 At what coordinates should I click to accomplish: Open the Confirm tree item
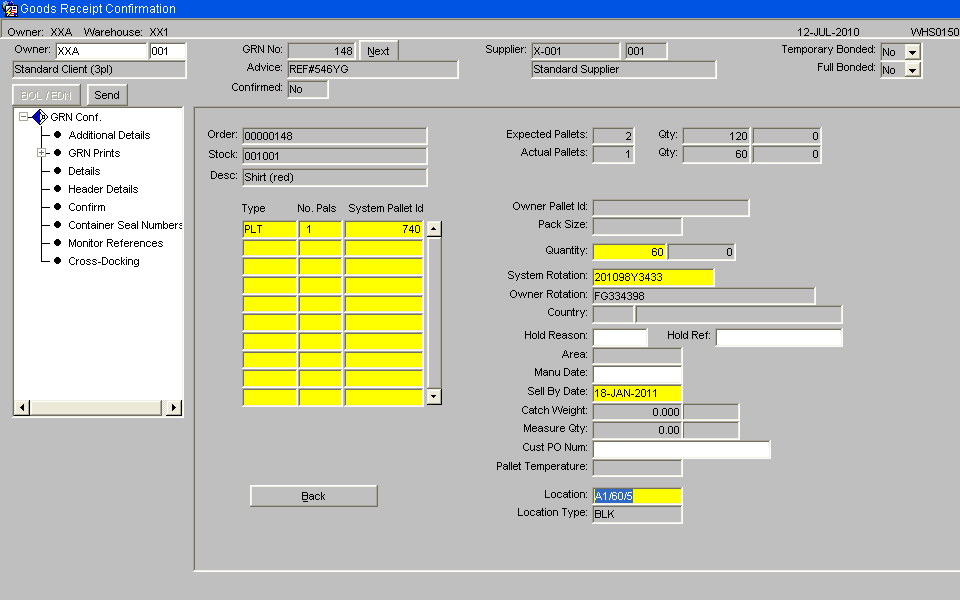[86, 207]
